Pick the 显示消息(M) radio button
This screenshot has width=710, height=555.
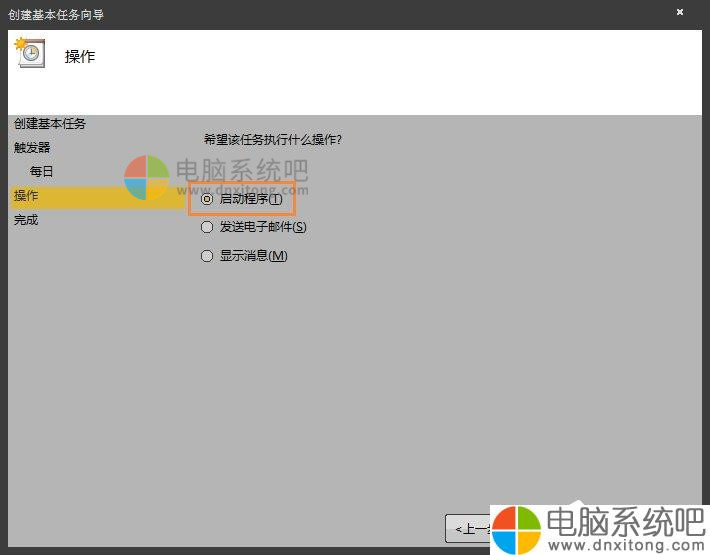207,256
